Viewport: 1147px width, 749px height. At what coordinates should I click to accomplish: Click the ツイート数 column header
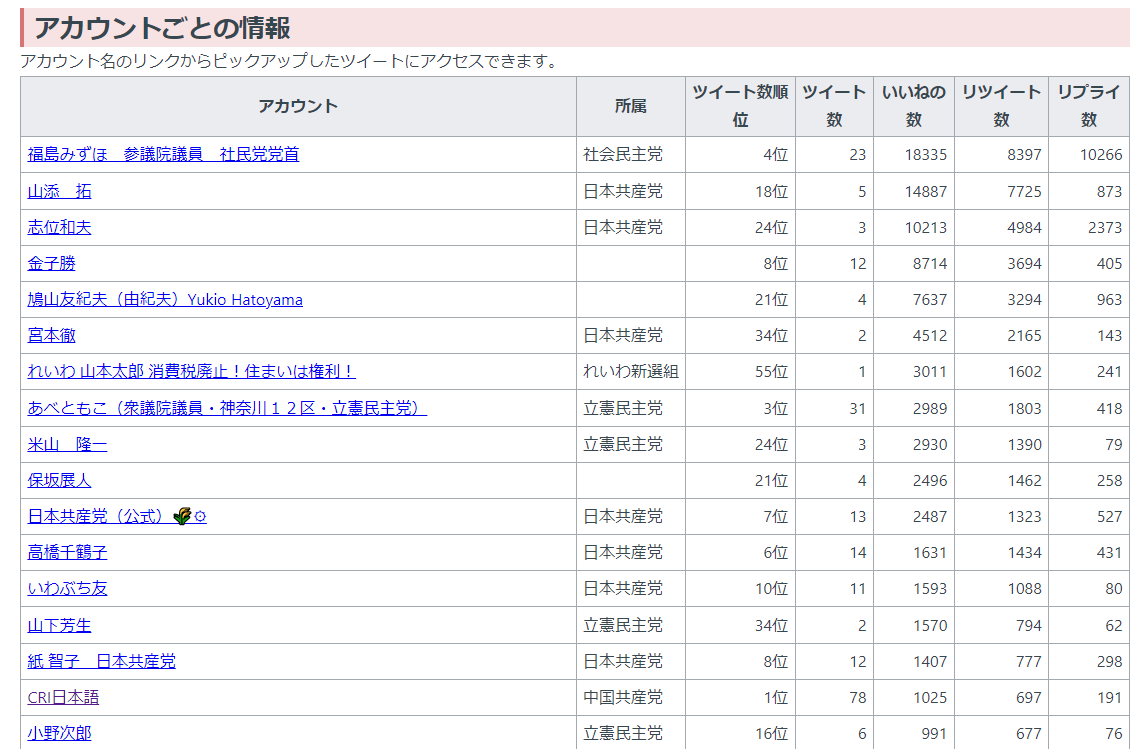point(835,106)
